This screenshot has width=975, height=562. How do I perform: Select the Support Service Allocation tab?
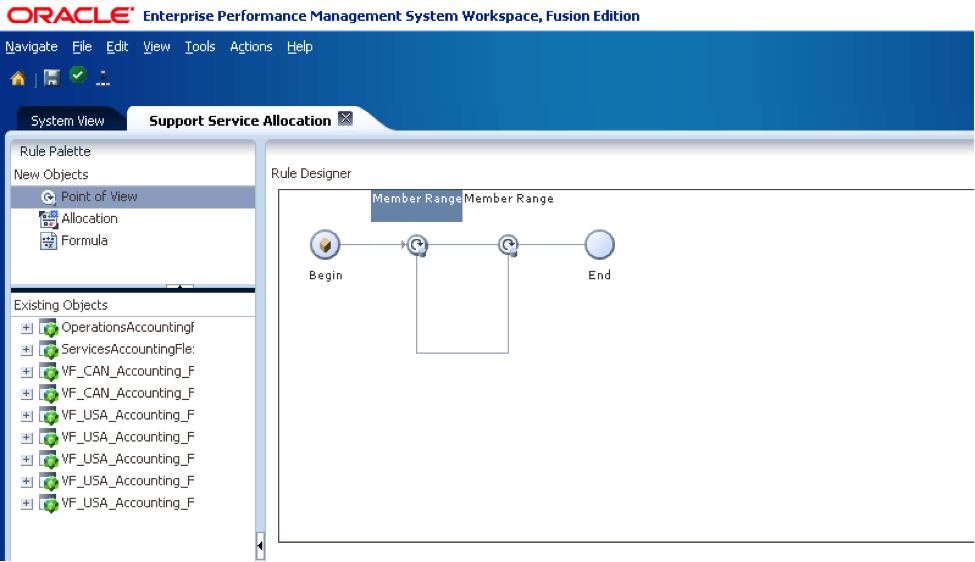point(240,121)
